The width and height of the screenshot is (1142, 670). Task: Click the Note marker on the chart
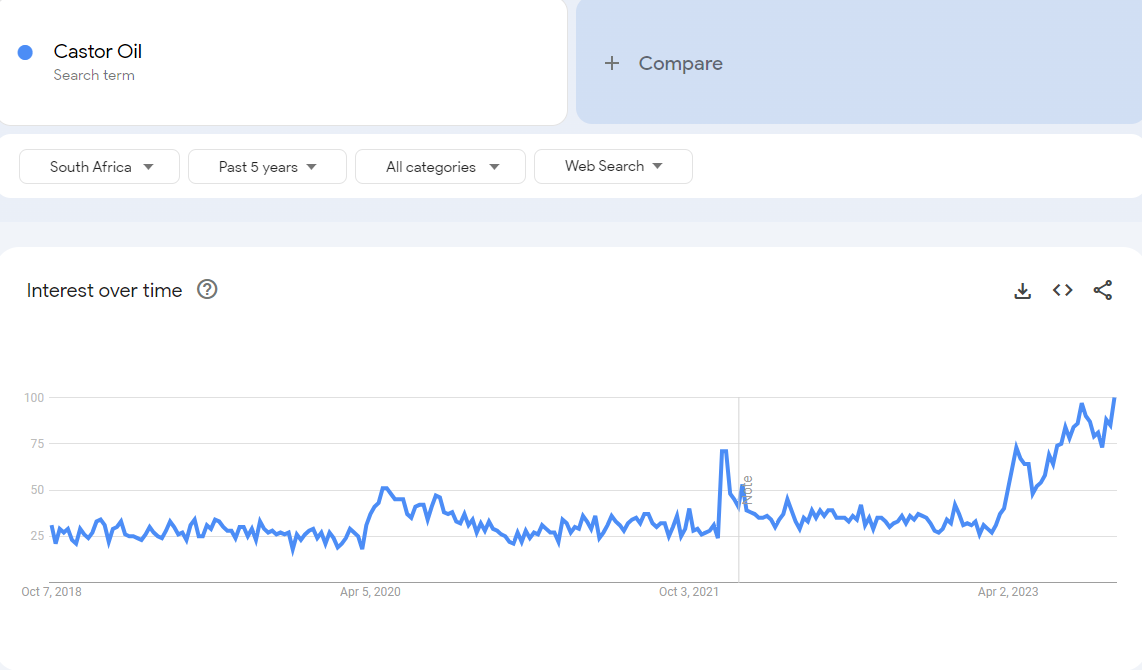(747, 489)
